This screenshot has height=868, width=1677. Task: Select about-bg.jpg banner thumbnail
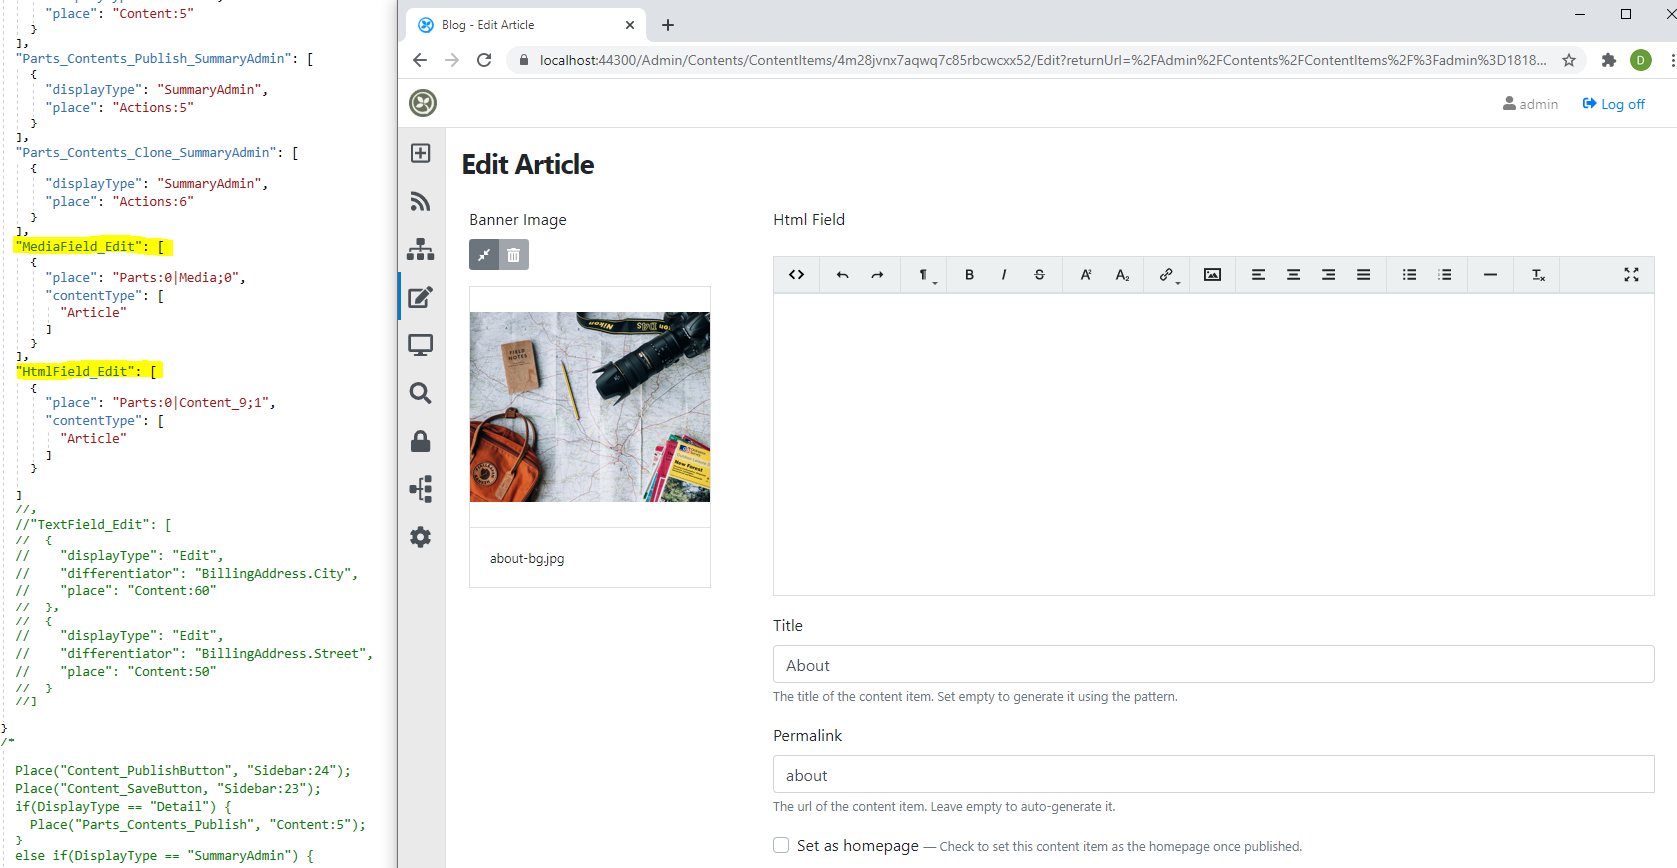coord(590,407)
